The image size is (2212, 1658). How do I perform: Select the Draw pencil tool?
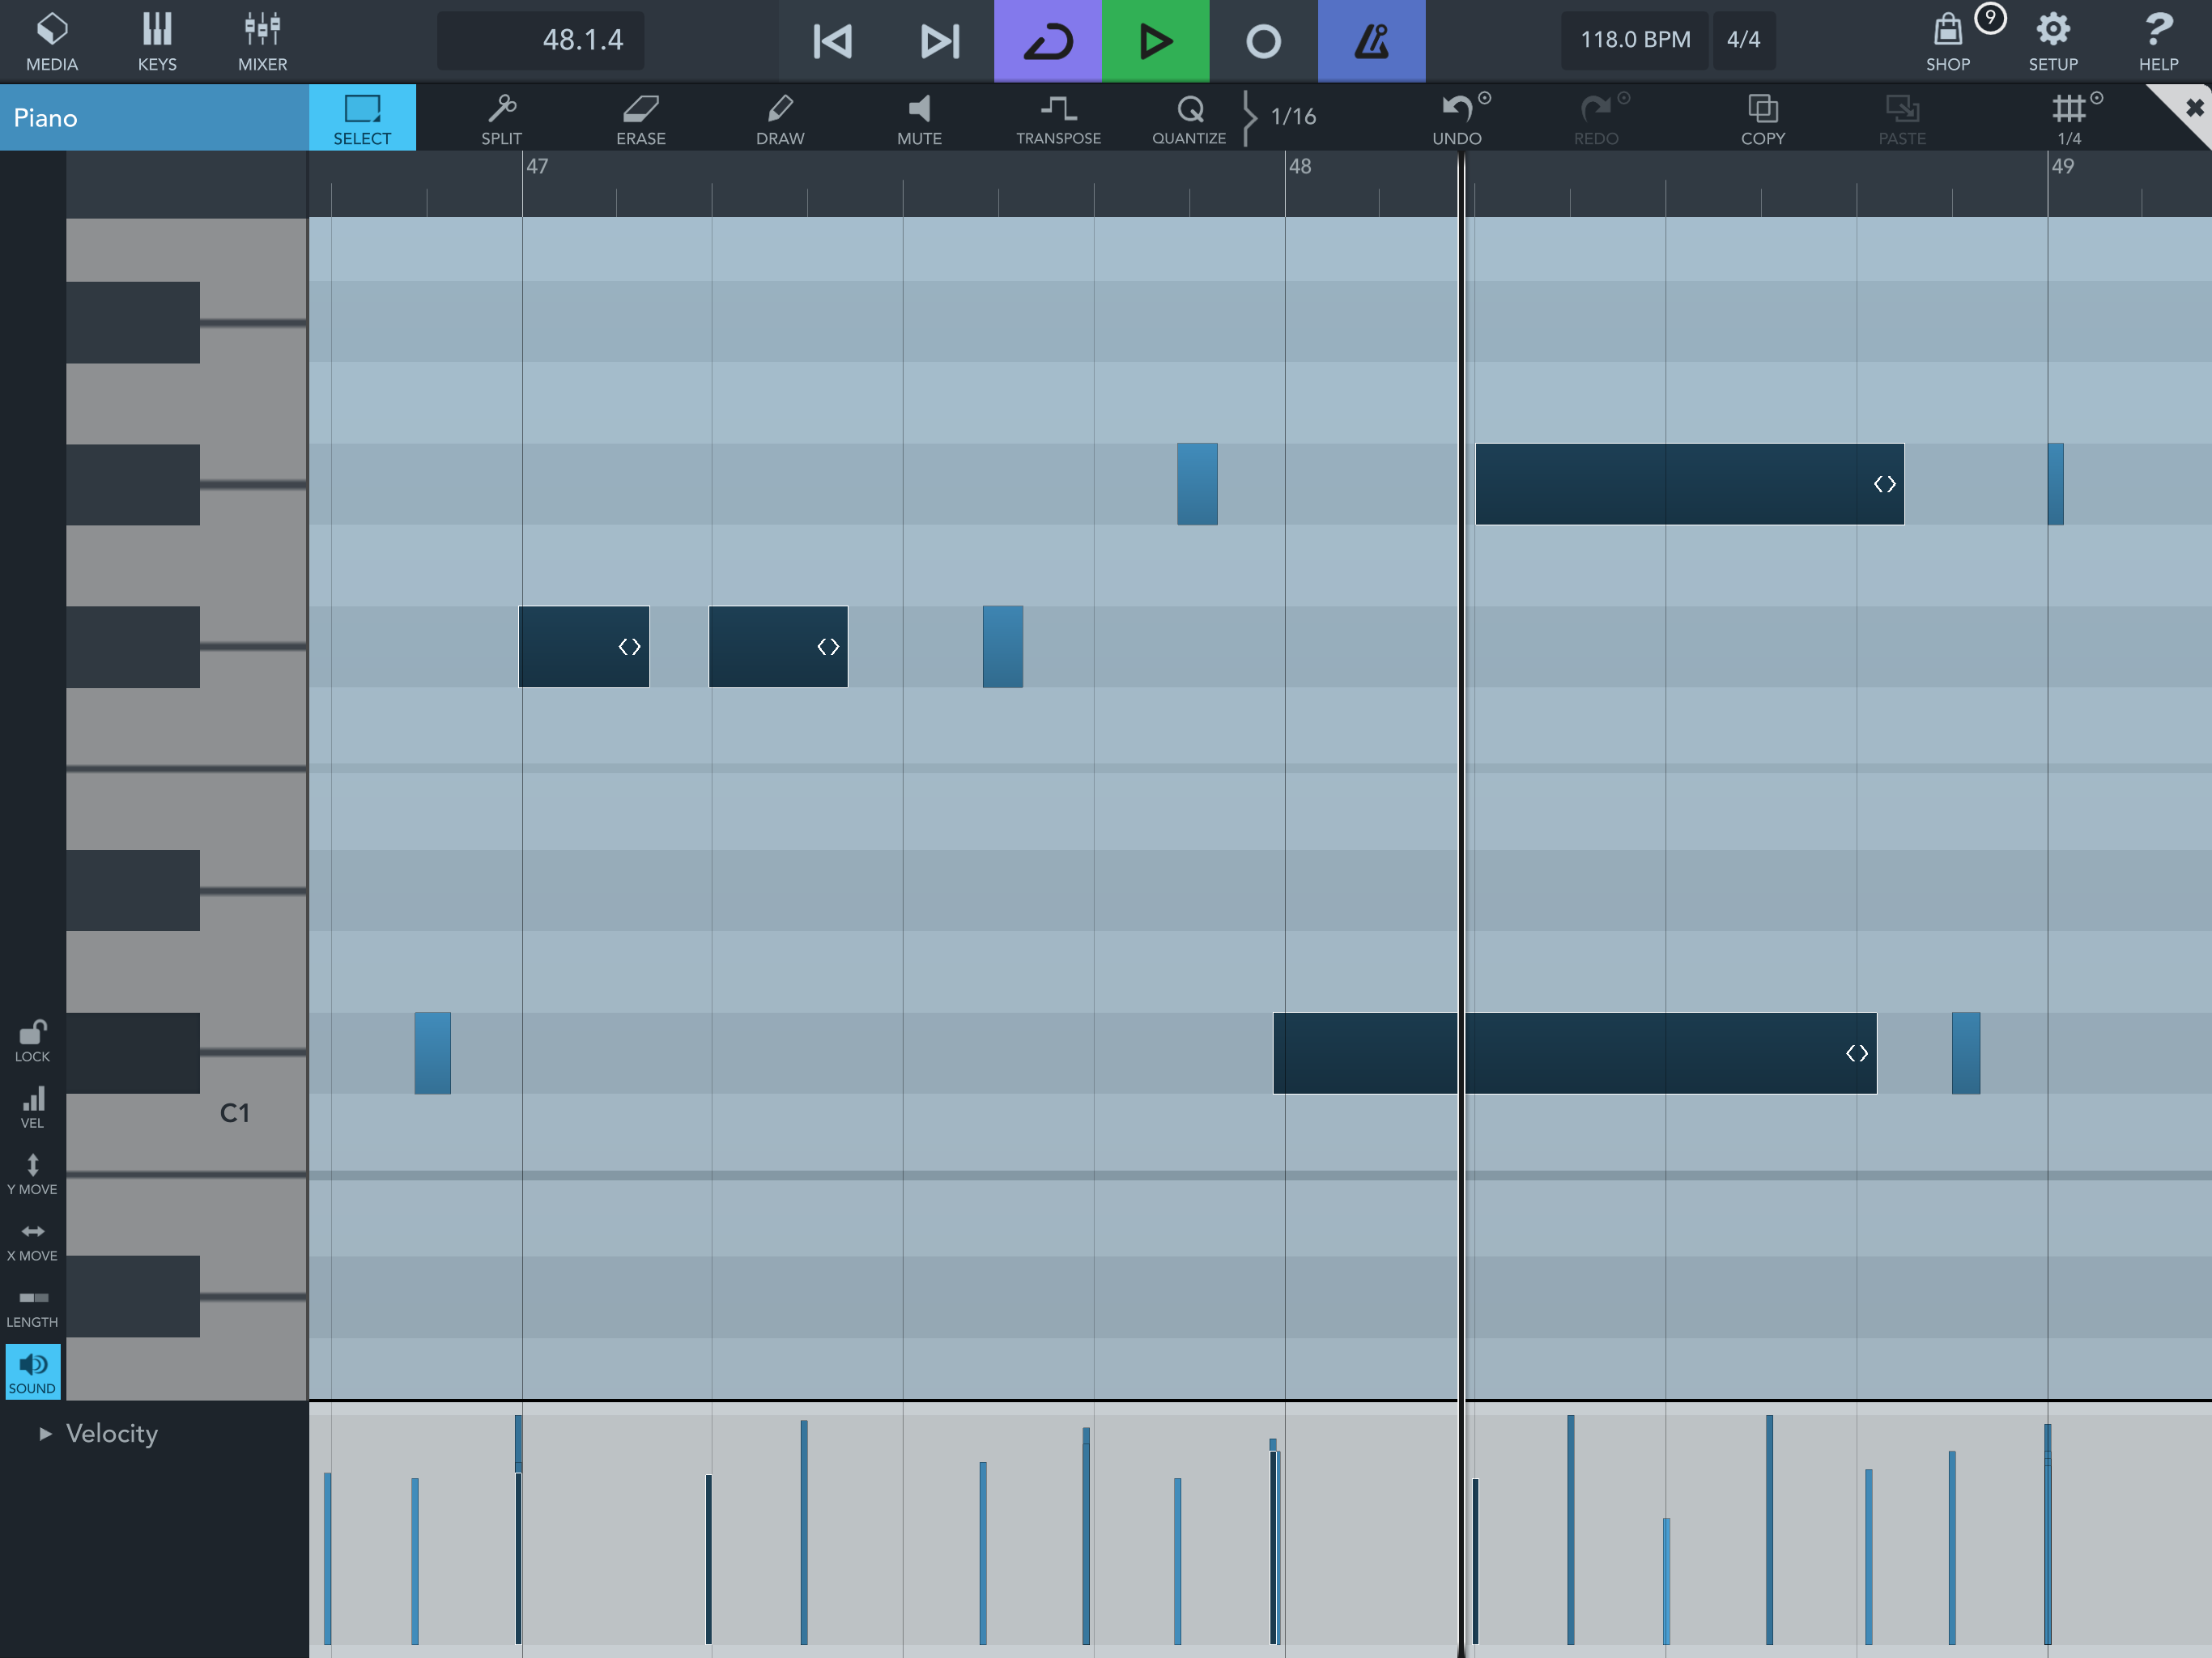pyautogui.click(x=780, y=118)
